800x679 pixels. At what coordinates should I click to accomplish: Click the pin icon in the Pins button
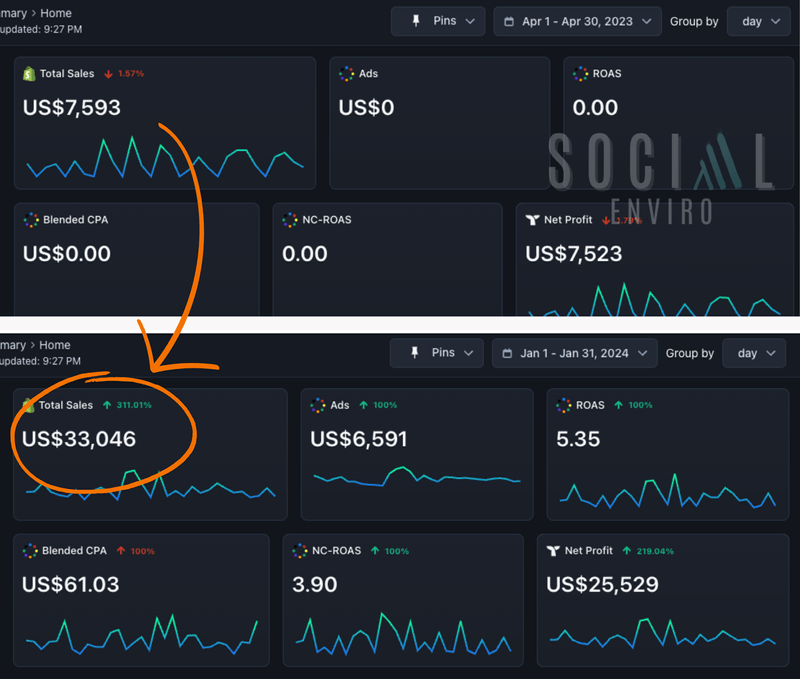click(x=413, y=21)
